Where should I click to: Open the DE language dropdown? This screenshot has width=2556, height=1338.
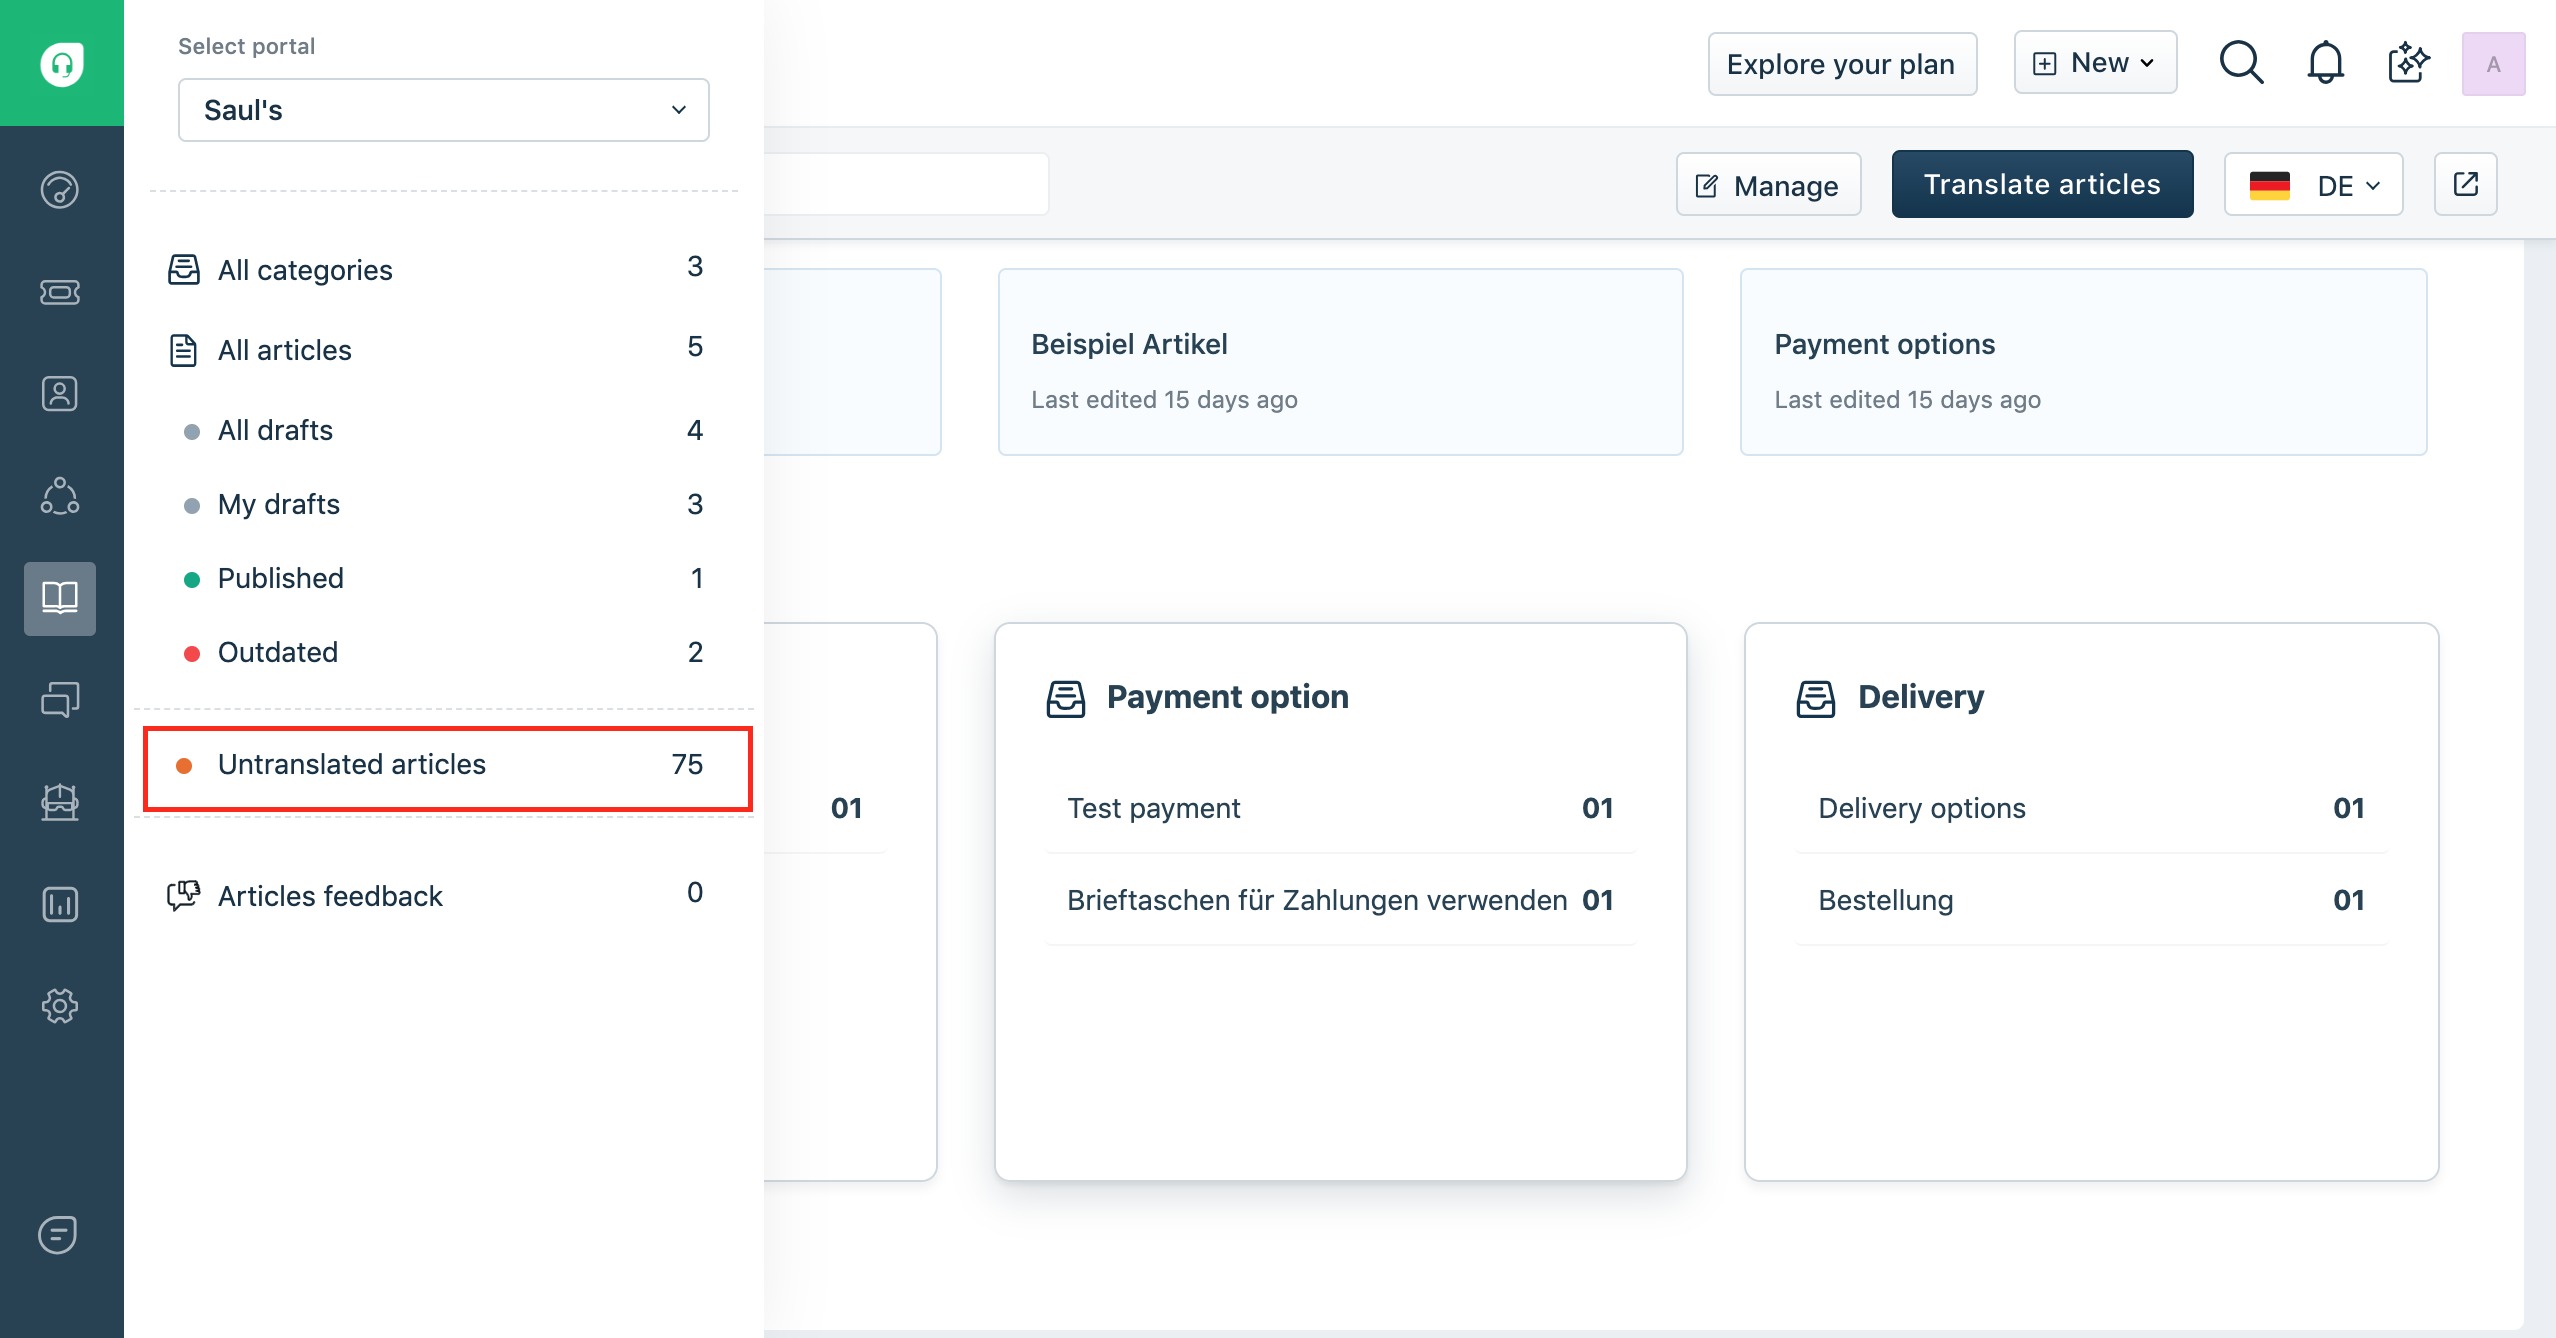[x=2313, y=185]
